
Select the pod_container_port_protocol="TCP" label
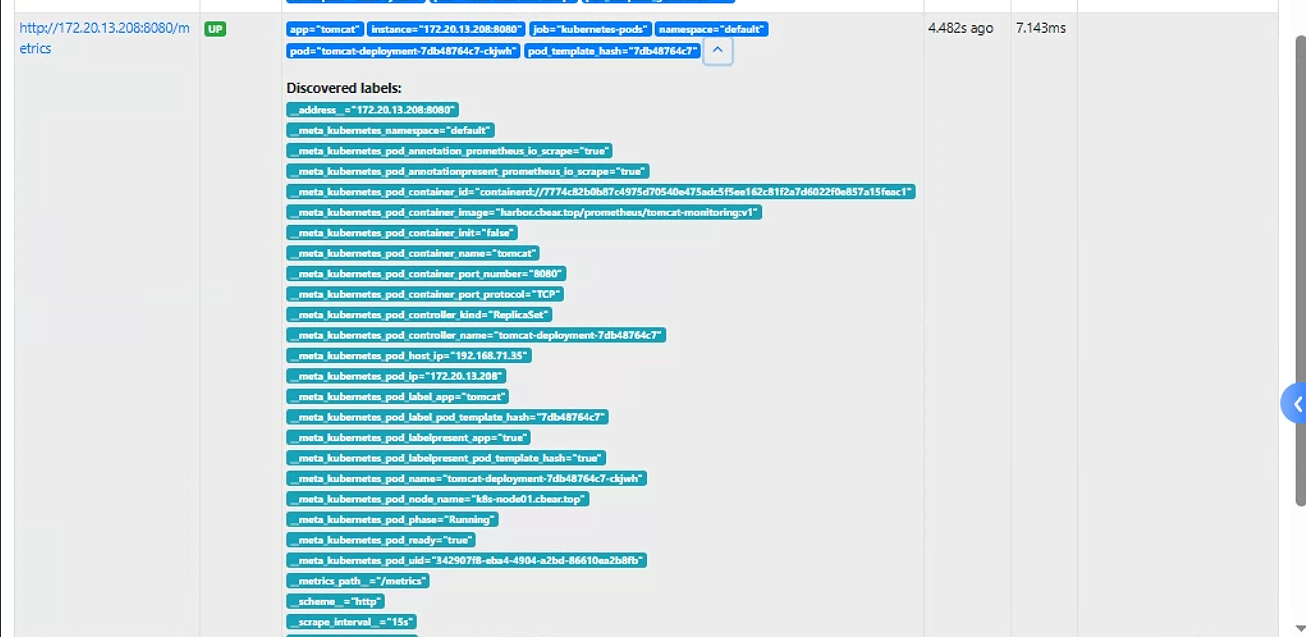pos(426,294)
